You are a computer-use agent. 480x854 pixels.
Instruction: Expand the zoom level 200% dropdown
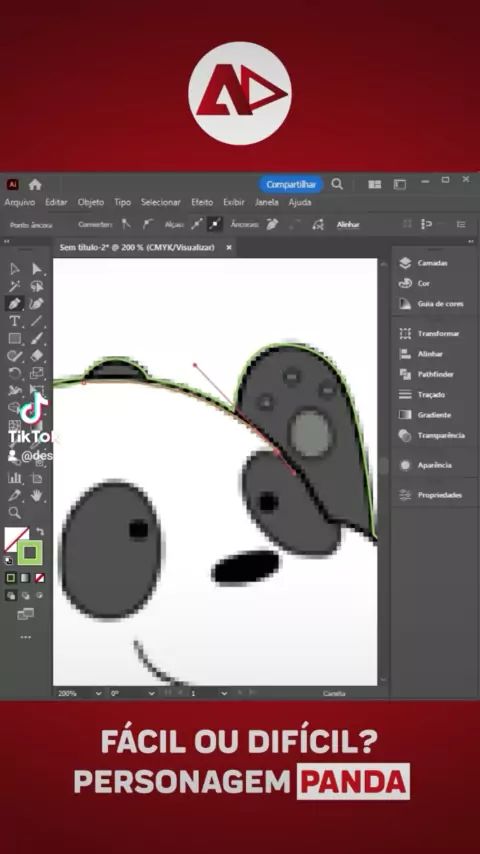(x=80, y=693)
